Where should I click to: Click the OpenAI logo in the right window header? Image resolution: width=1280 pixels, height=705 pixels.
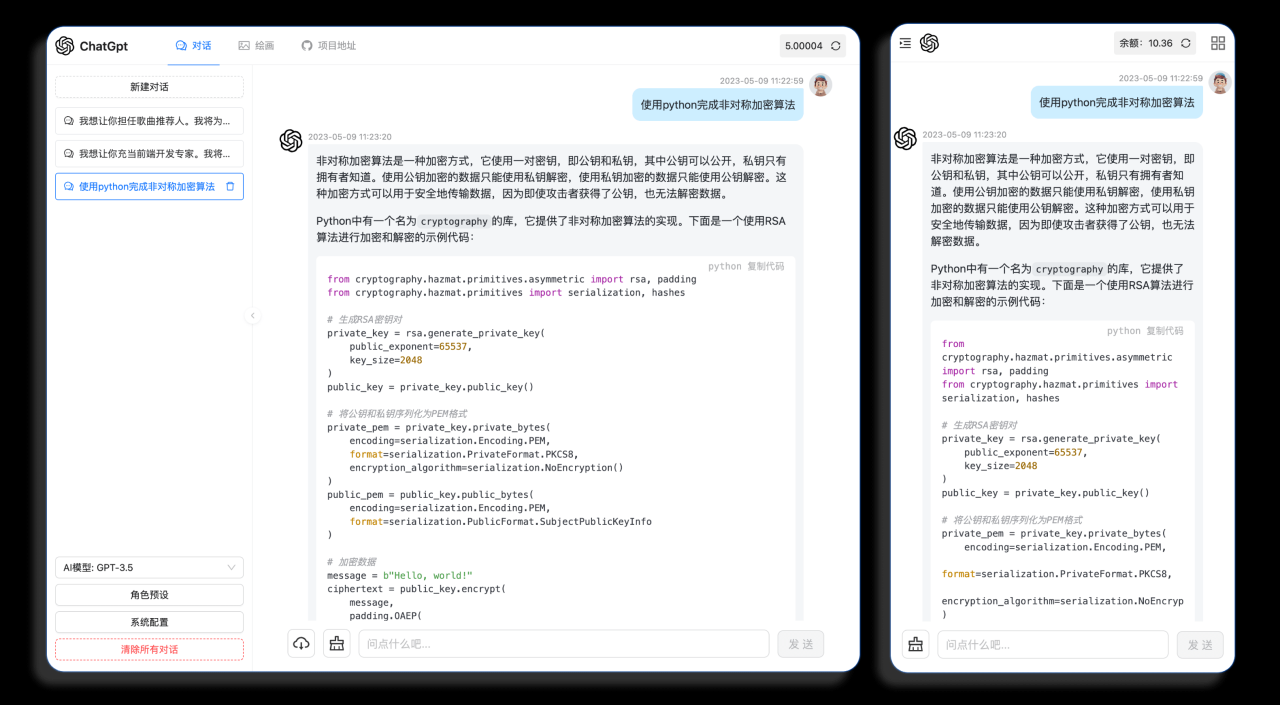point(929,43)
